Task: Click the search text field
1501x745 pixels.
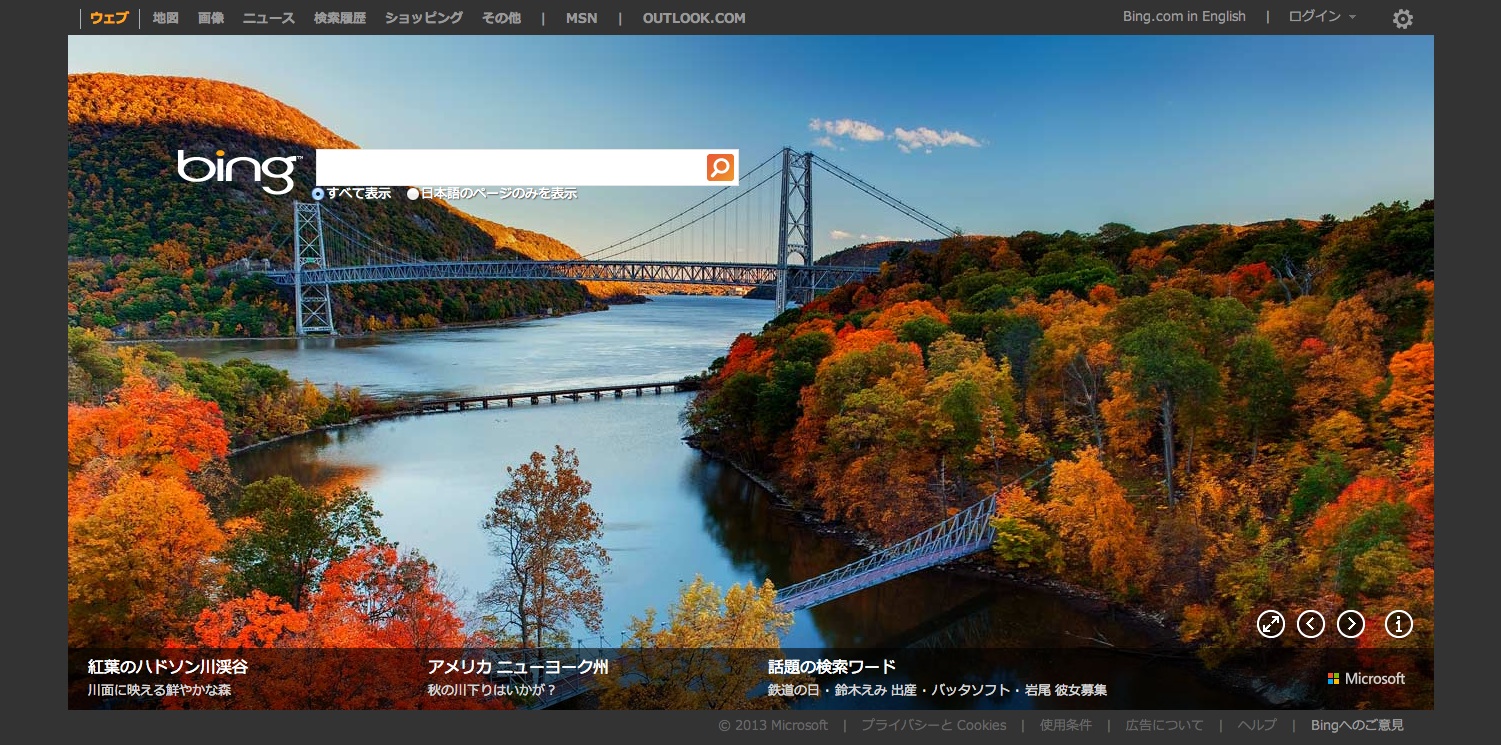Action: [510, 167]
